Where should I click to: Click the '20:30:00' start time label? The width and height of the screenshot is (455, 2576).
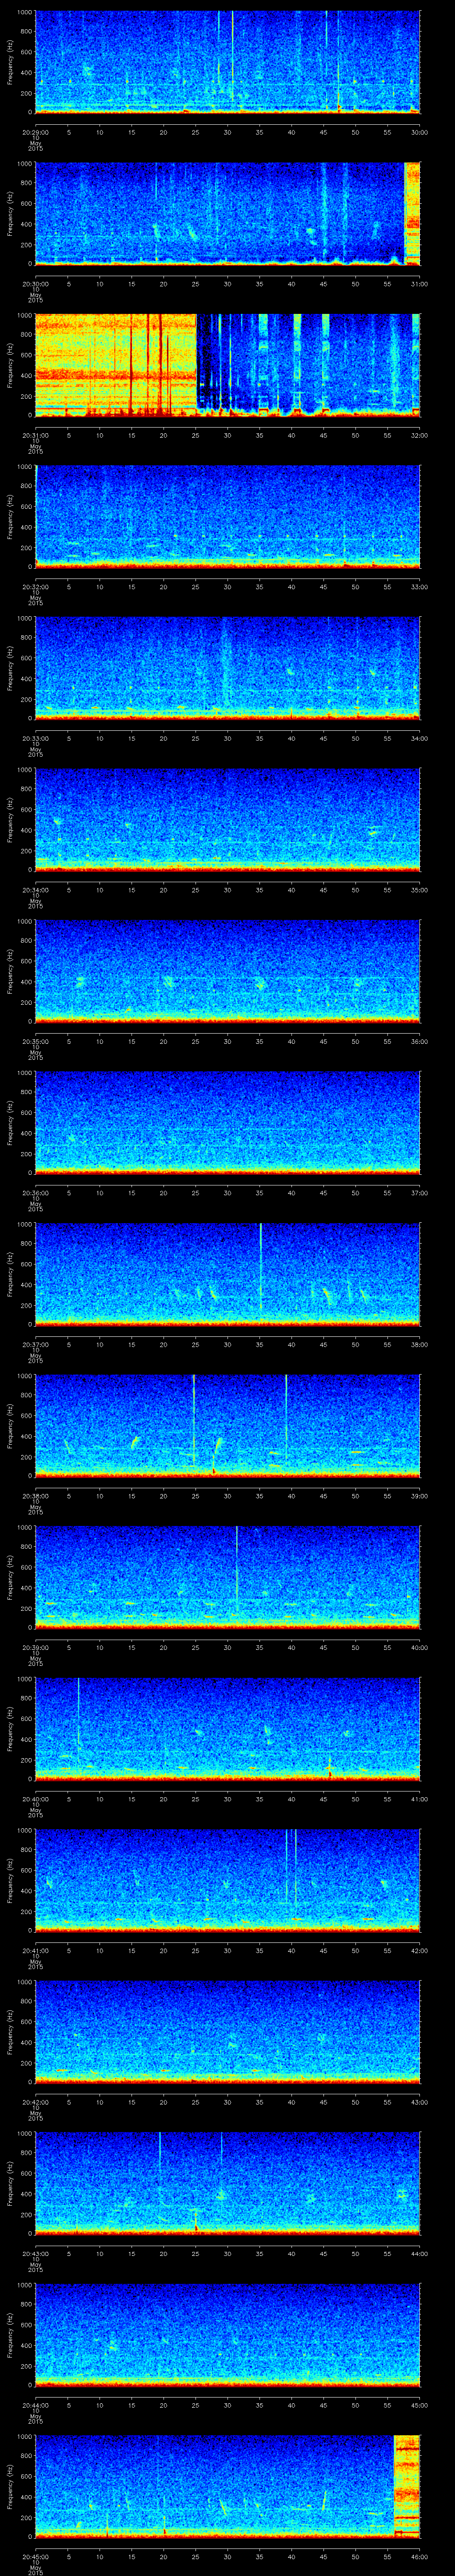(x=35, y=284)
